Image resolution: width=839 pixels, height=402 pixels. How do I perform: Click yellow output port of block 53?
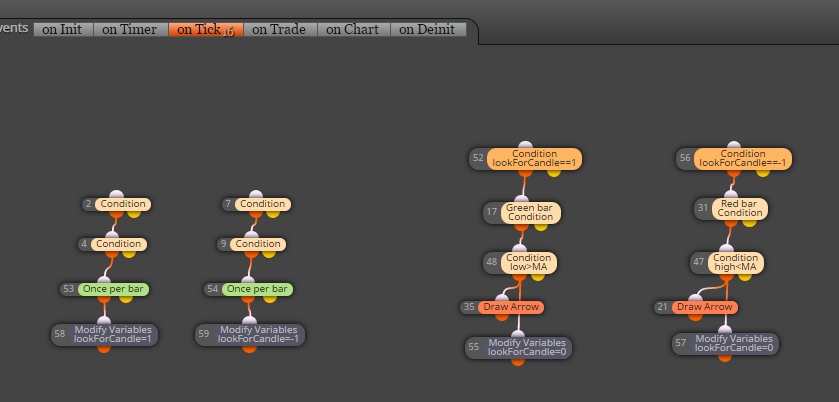pyautogui.click(x=126, y=298)
